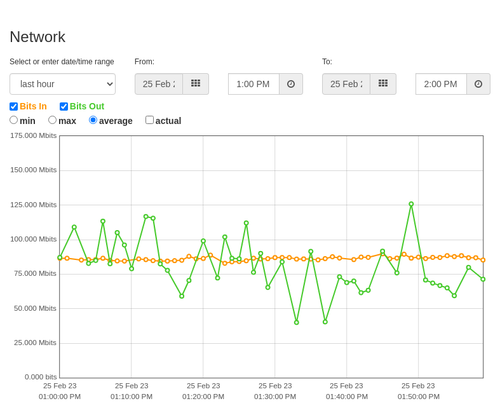Click the Network heading
Viewport: 500px width, 403px height.
click(37, 37)
